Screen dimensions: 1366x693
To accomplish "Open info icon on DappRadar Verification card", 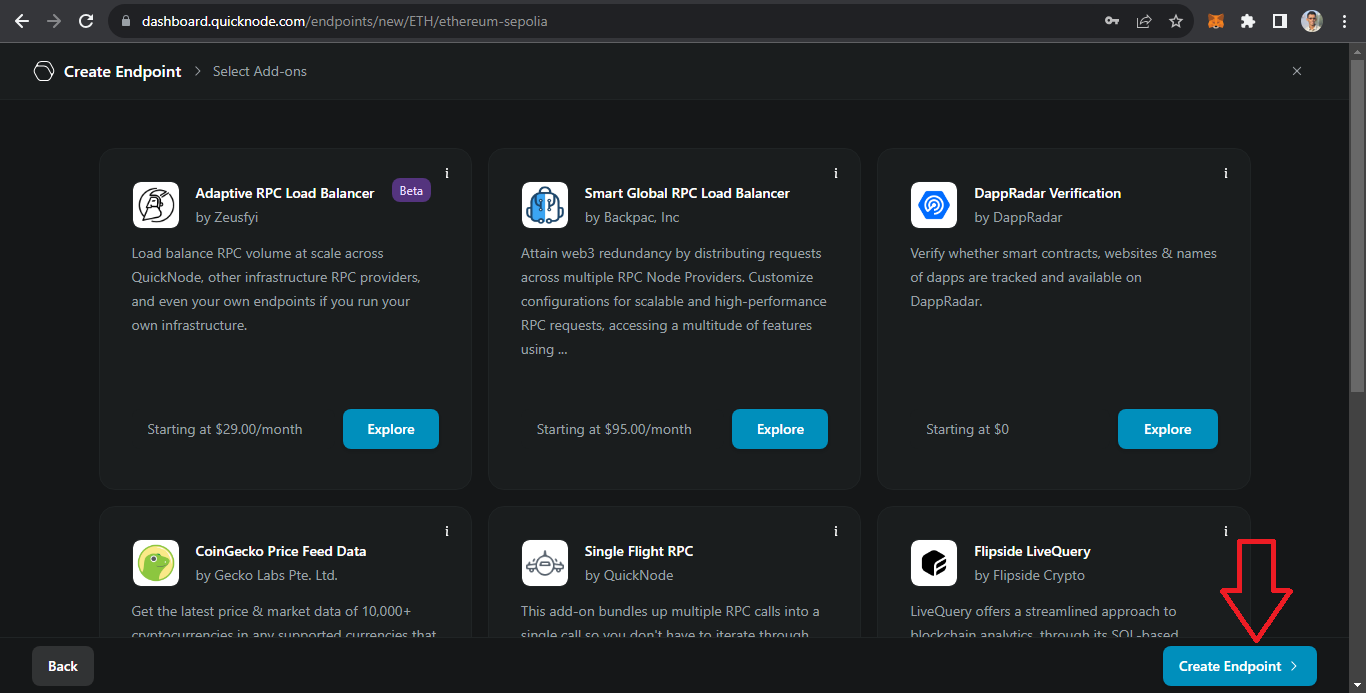I will click(1226, 174).
